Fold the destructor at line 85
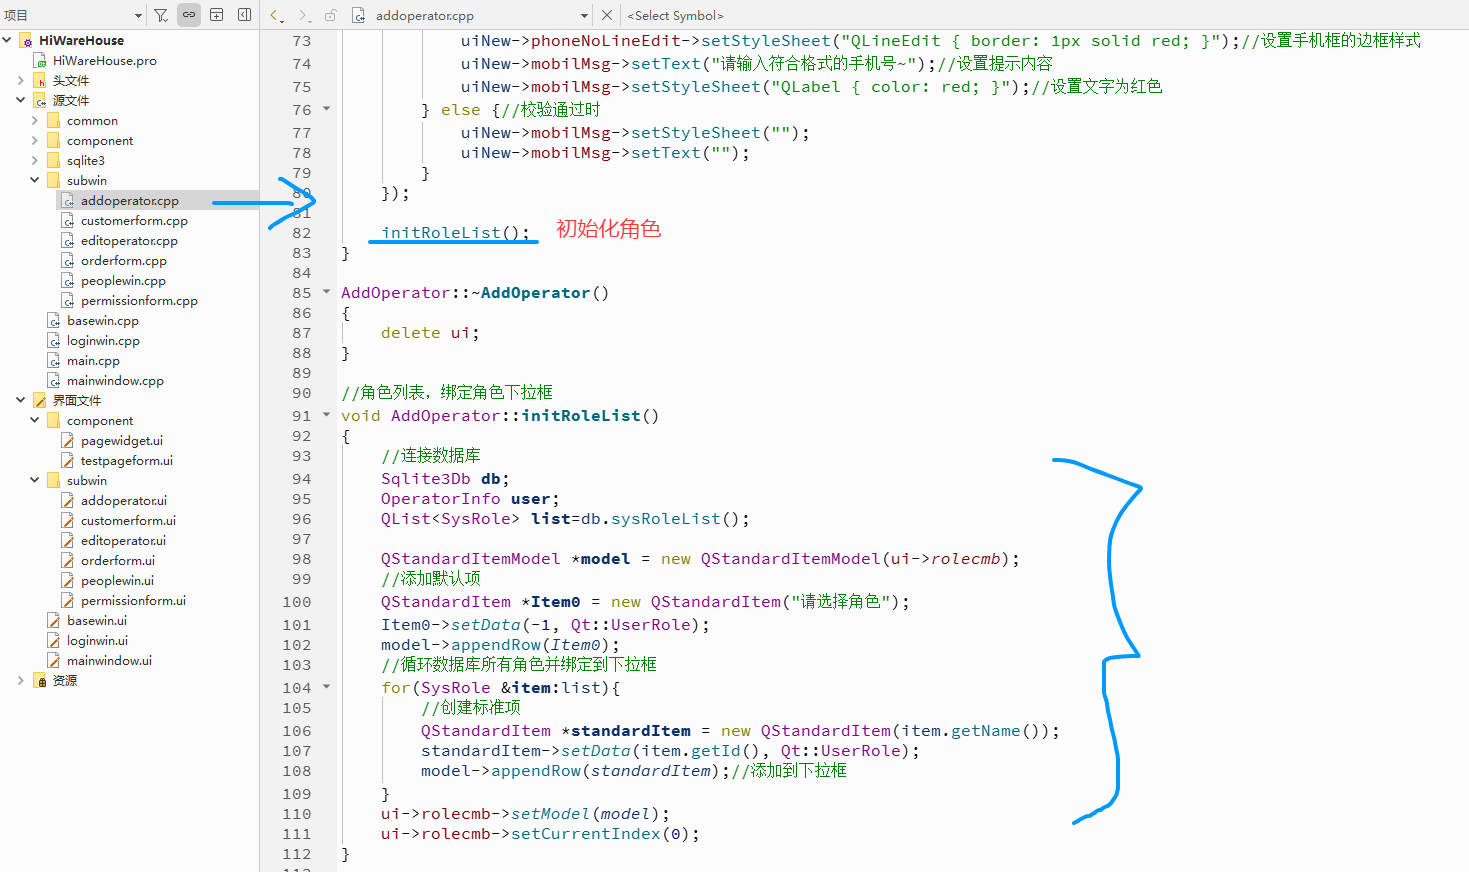The image size is (1469, 872). [326, 292]
